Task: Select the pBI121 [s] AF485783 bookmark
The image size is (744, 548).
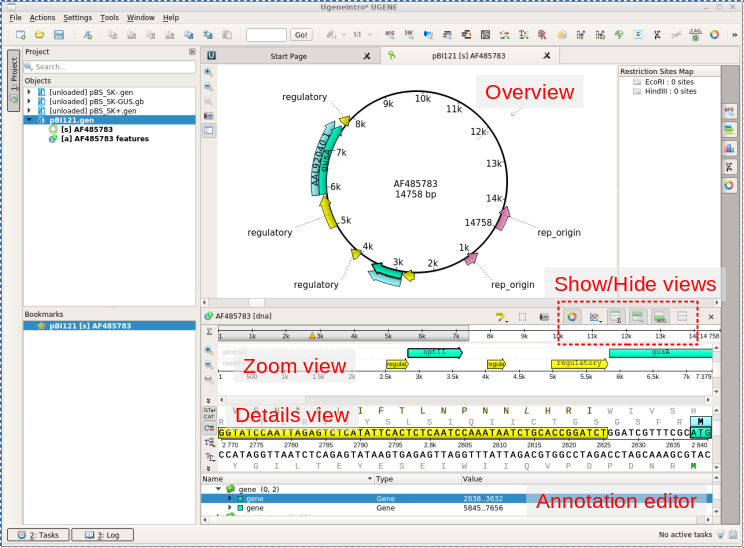Action: click(x=110, y=325)
